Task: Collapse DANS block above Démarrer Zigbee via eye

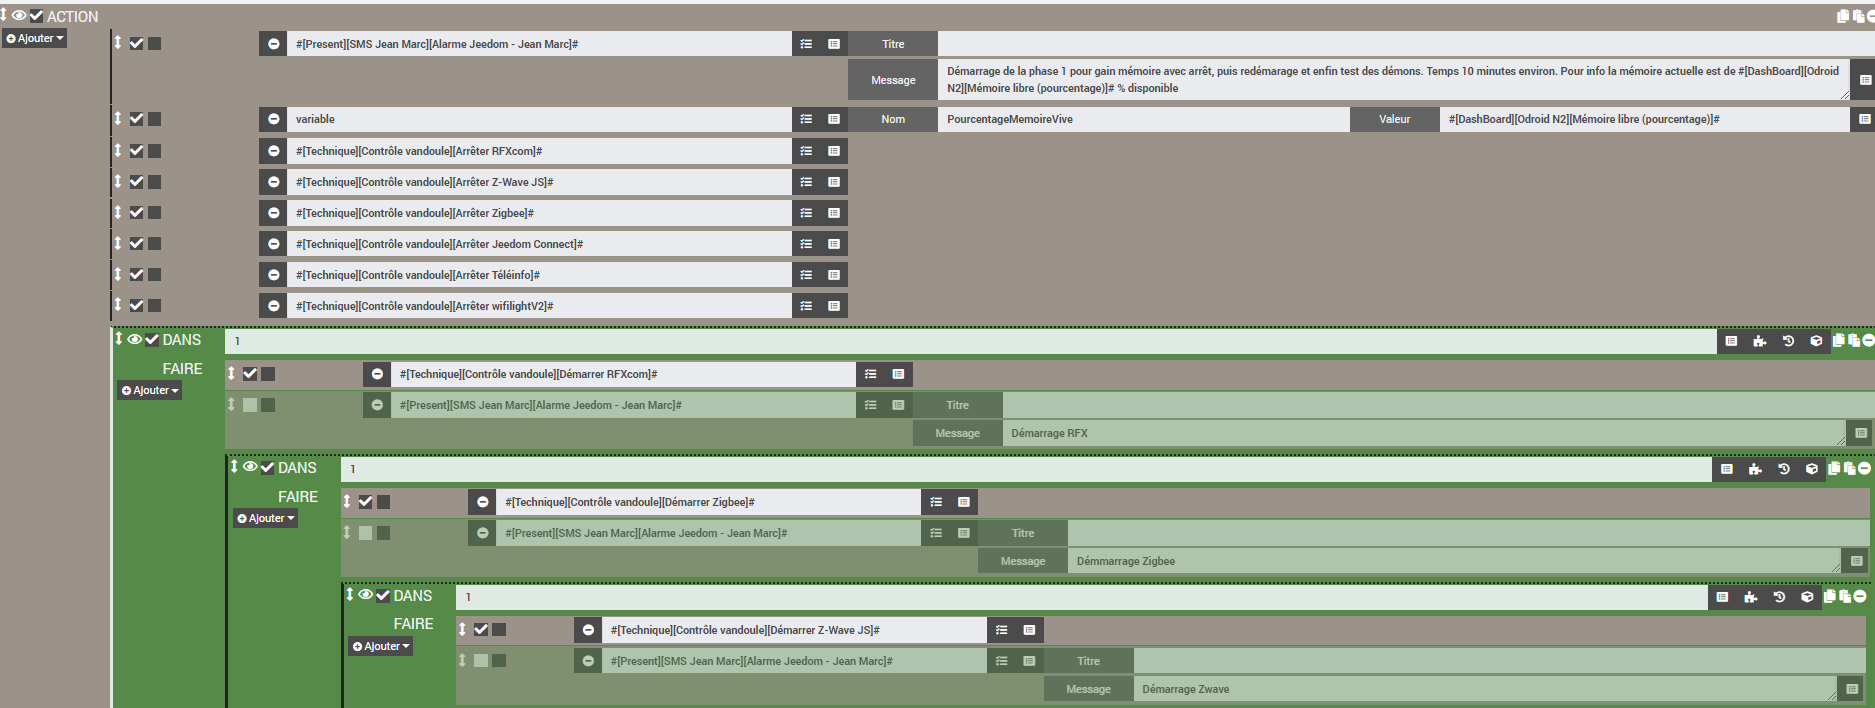Action: point(250,467)
